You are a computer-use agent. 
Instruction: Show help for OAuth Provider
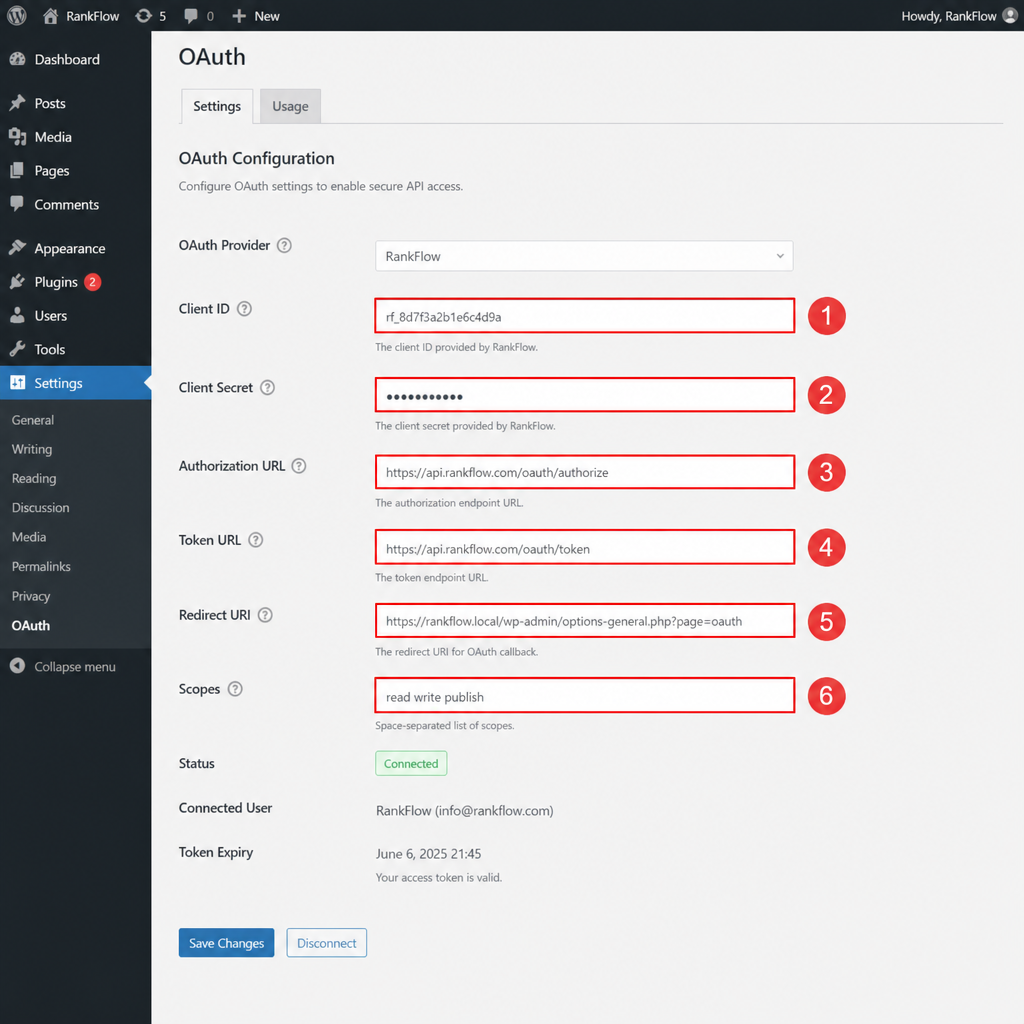(x=284, y=246)
